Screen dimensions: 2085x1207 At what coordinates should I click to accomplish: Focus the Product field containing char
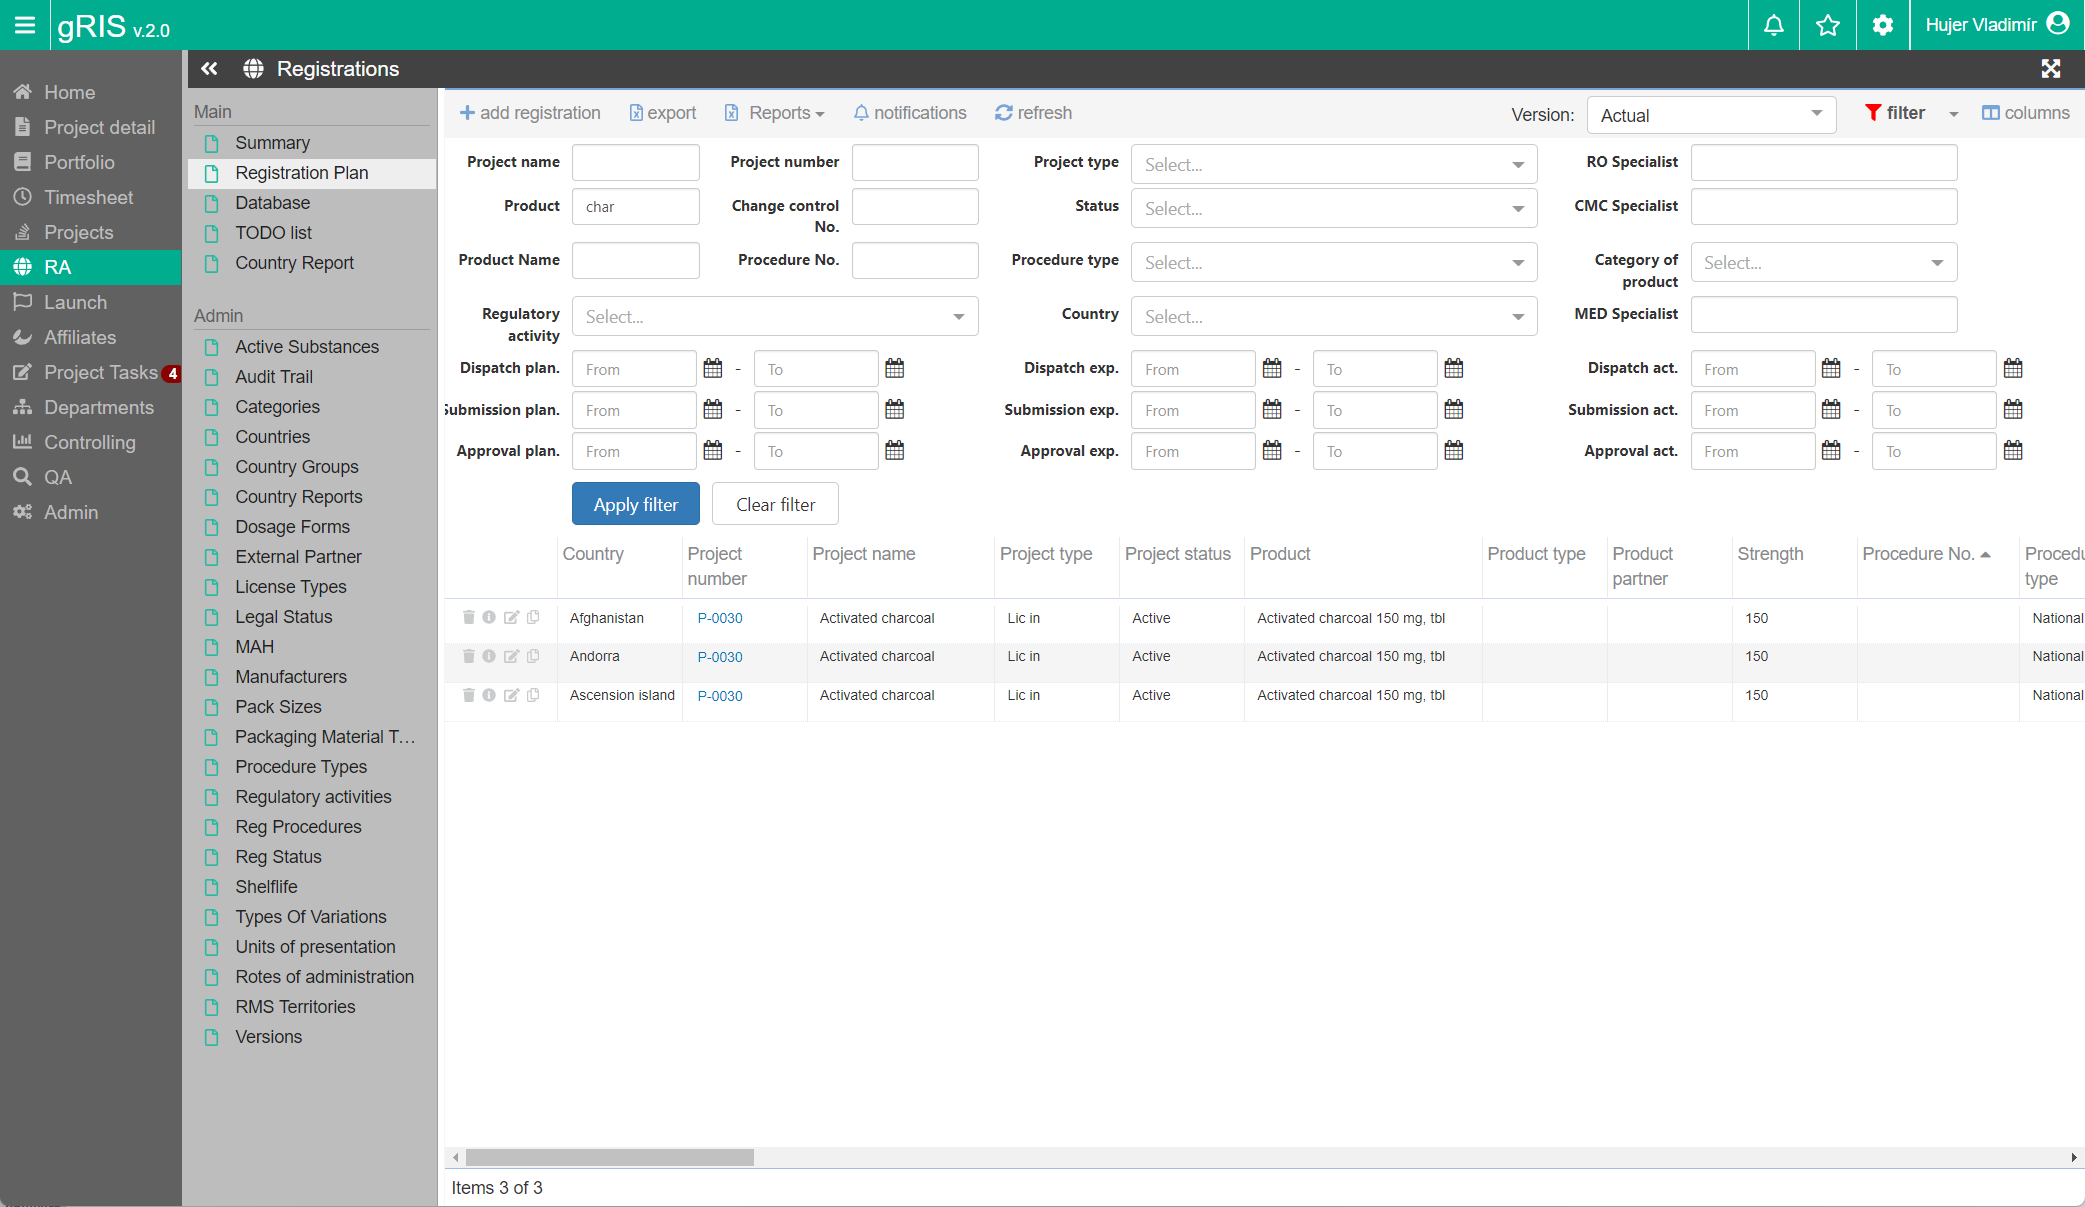pyautogui.click(x=636, y=207)
